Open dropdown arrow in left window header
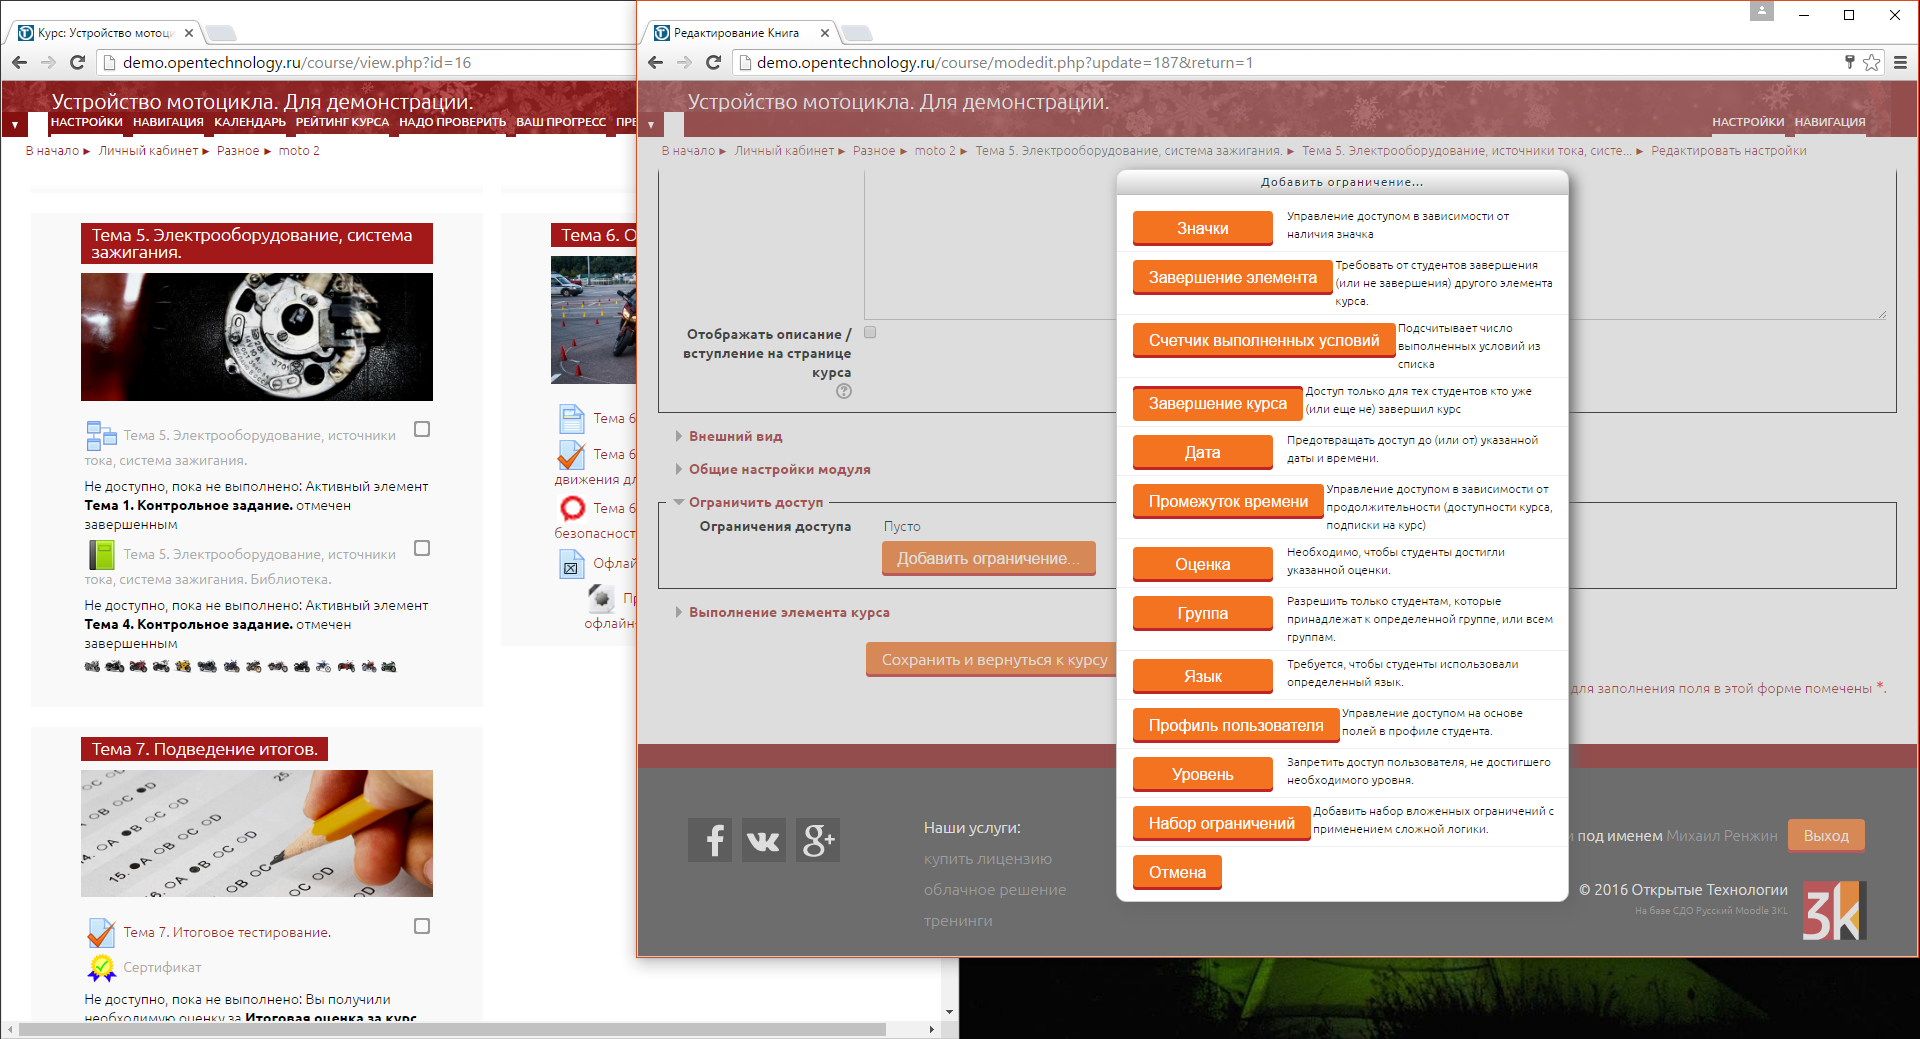Image resolution: width=1920 pixels, height=1039 pixels. tap(15, 125)
